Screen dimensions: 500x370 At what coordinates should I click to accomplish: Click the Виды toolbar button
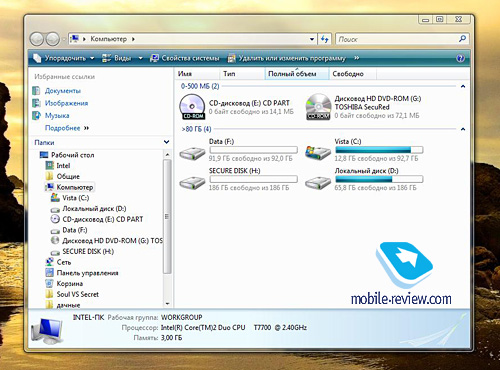coord(117,58)
